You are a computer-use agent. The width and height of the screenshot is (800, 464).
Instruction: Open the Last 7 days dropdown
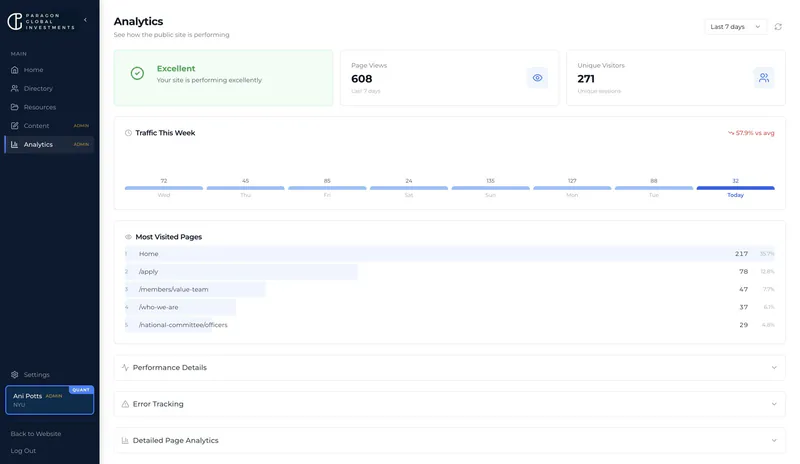735,27
